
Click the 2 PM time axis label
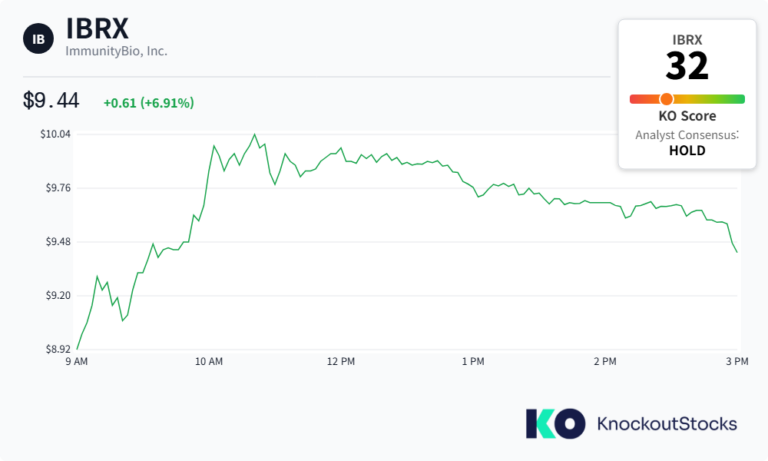pos(605,362)
